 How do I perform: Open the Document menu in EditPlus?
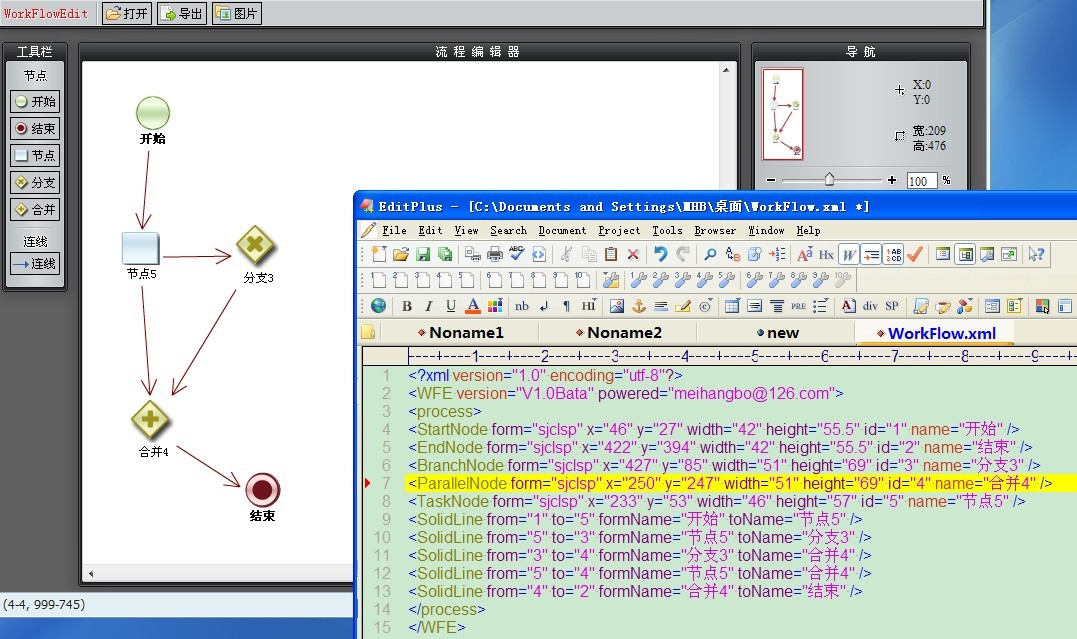click(562, 230)
